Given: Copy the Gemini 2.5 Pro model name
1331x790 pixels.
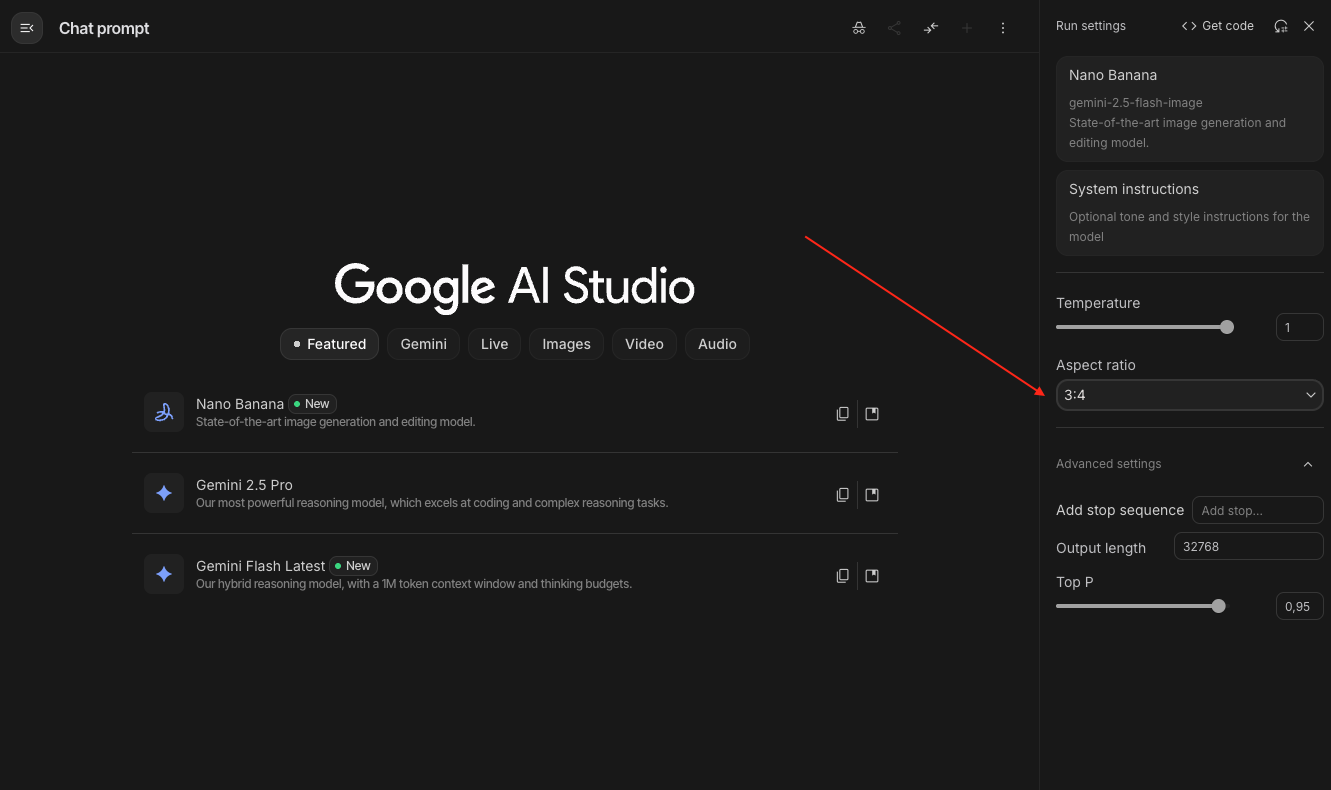Looking at the screenshot, I should (842, 495).
